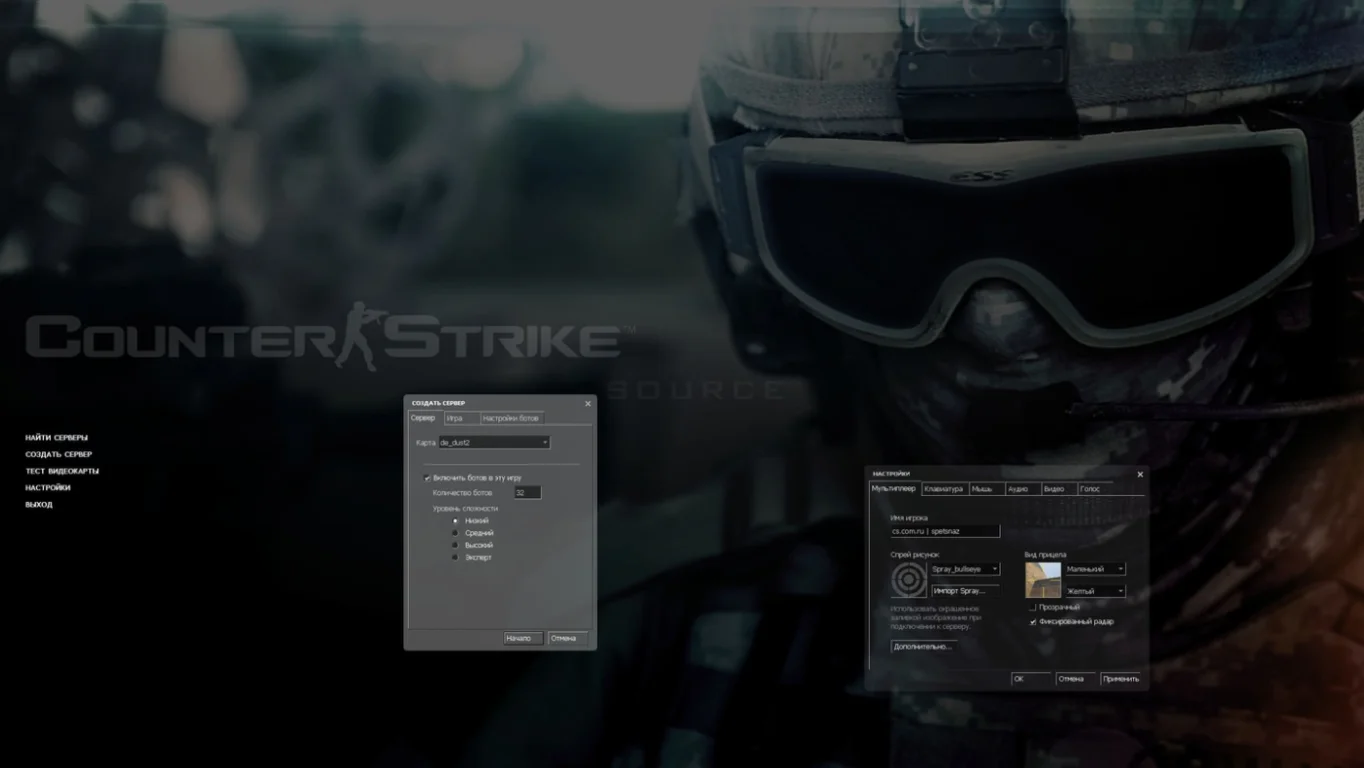Close the Создать сервер dialog
The height and width of the screenshot is (768, 1364).
pyautogui.click(x=587, y=404)
